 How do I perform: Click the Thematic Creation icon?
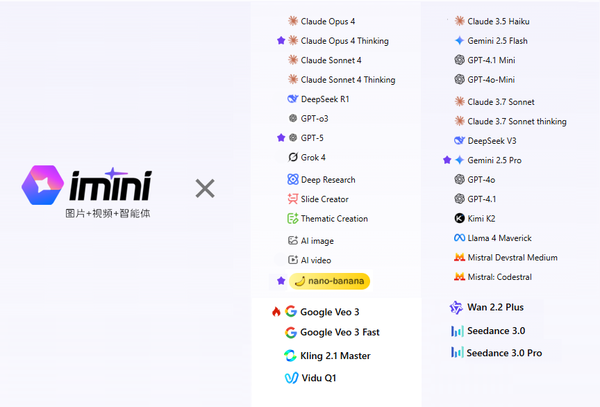[x=293, y=218]
